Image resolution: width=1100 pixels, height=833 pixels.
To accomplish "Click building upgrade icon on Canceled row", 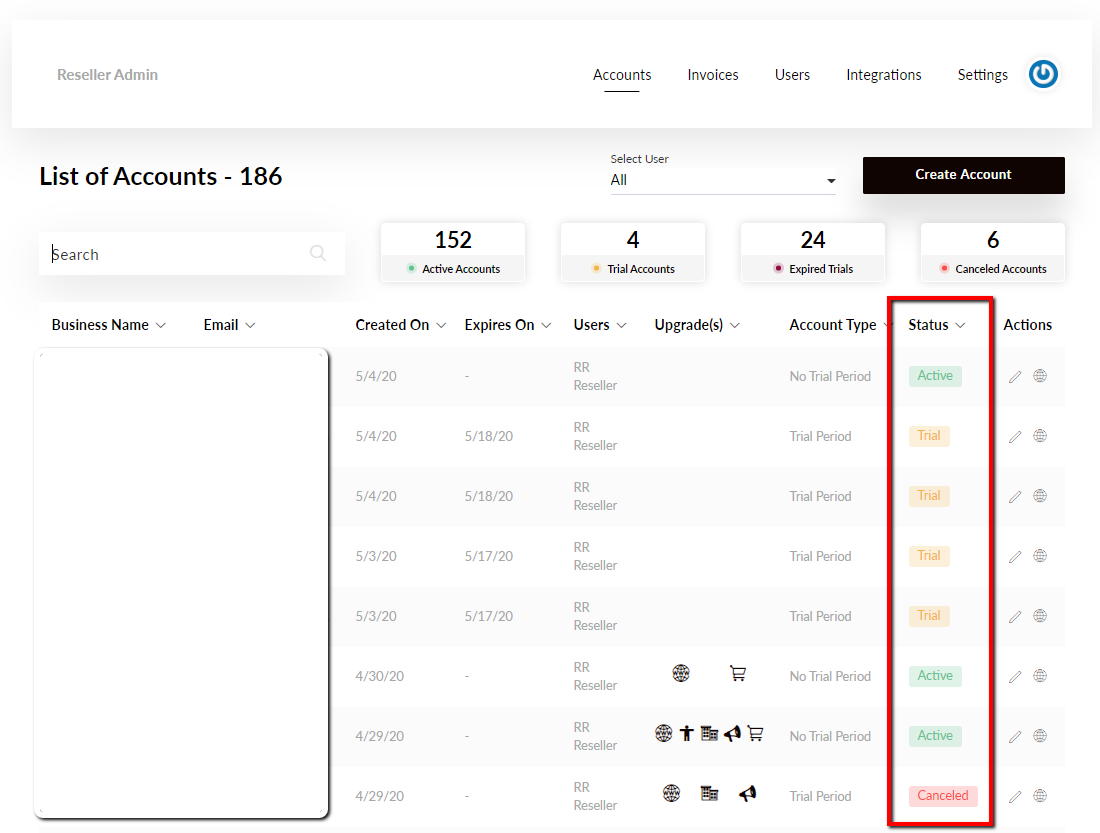I will [x=709, y=794].
